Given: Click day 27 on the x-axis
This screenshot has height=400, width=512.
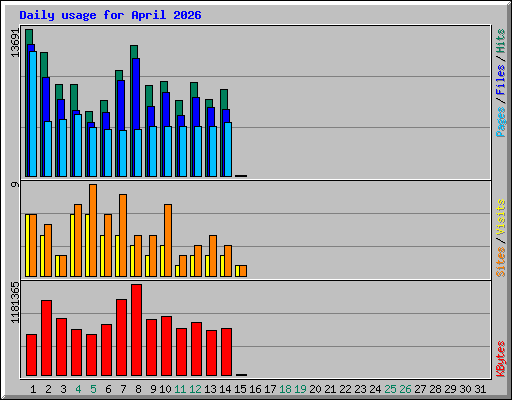Looking at the screenshot, I should 420,389.
